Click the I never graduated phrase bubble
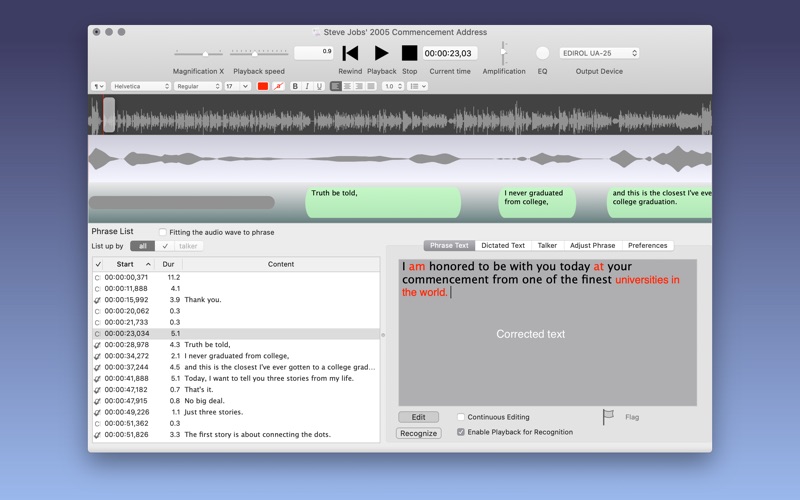Image resolution: width=800 pixels, height=500 pixels. click(537, 203)
